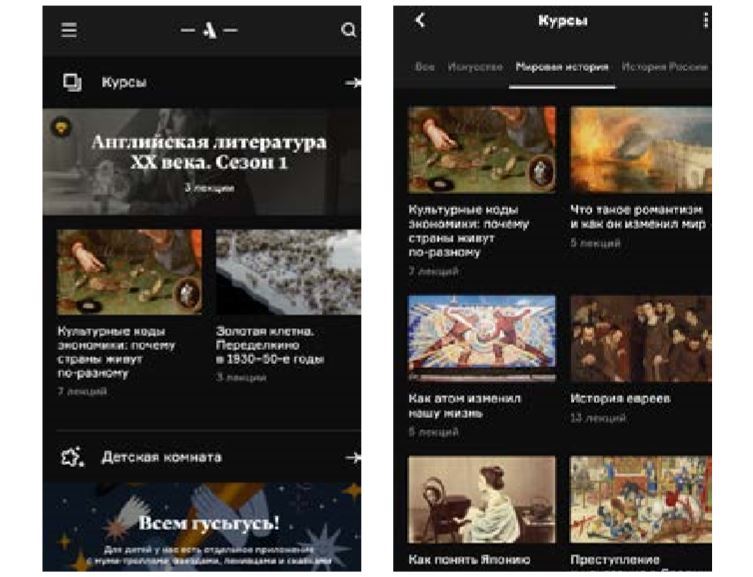Tap the Что такое романтизм title text
Viewport: 753px width, 577px height.
point(638,217)
